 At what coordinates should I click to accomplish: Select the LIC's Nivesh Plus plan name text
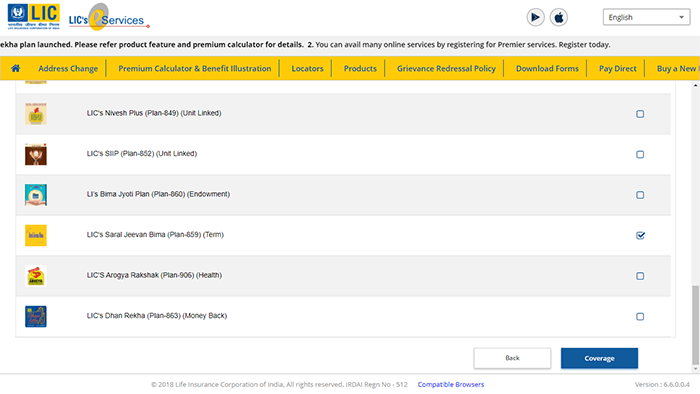[154, 113]
